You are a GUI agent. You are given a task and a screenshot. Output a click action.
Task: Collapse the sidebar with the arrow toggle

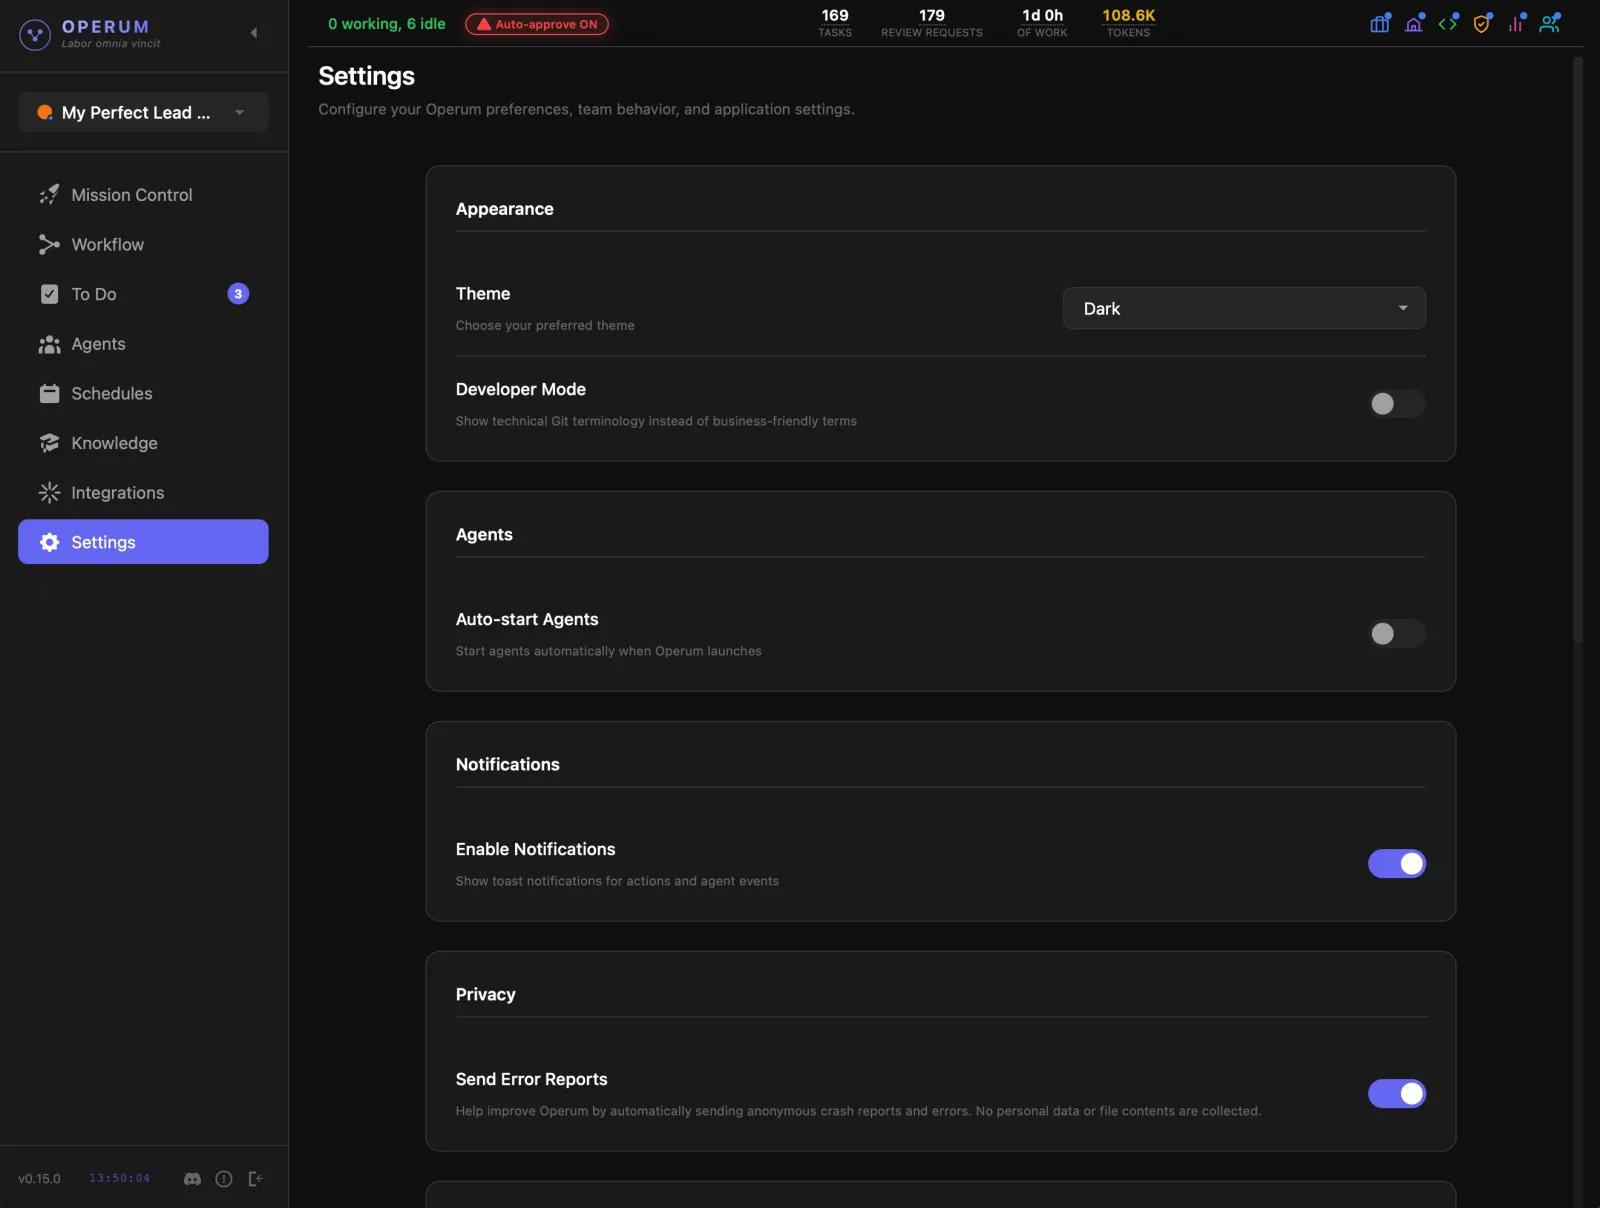(254, 33)
